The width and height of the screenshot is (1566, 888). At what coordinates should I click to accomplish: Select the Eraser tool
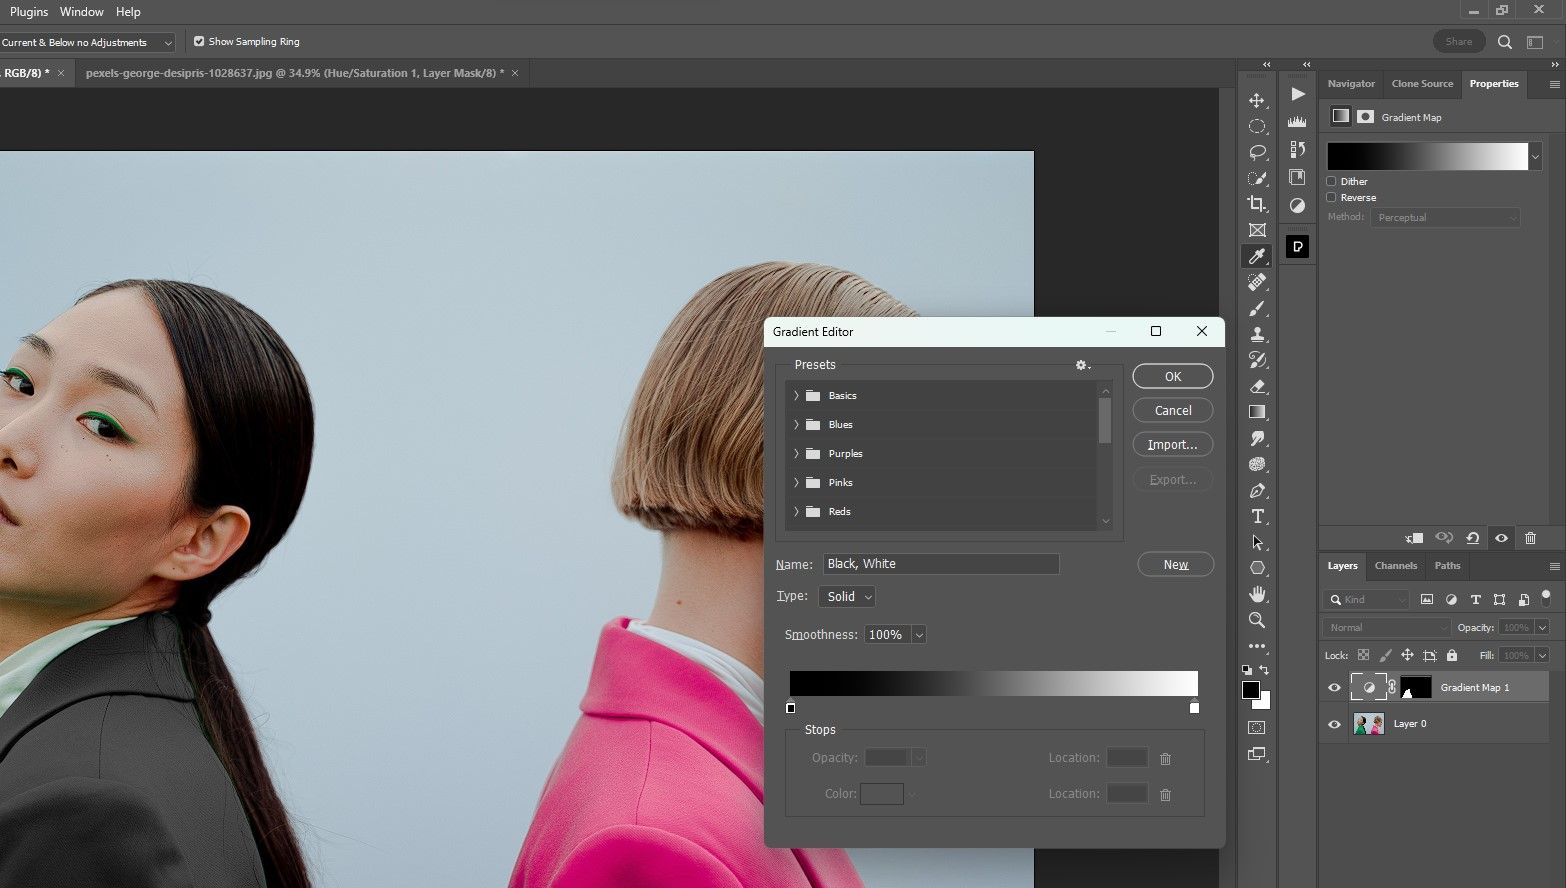tap(1257, 386)
